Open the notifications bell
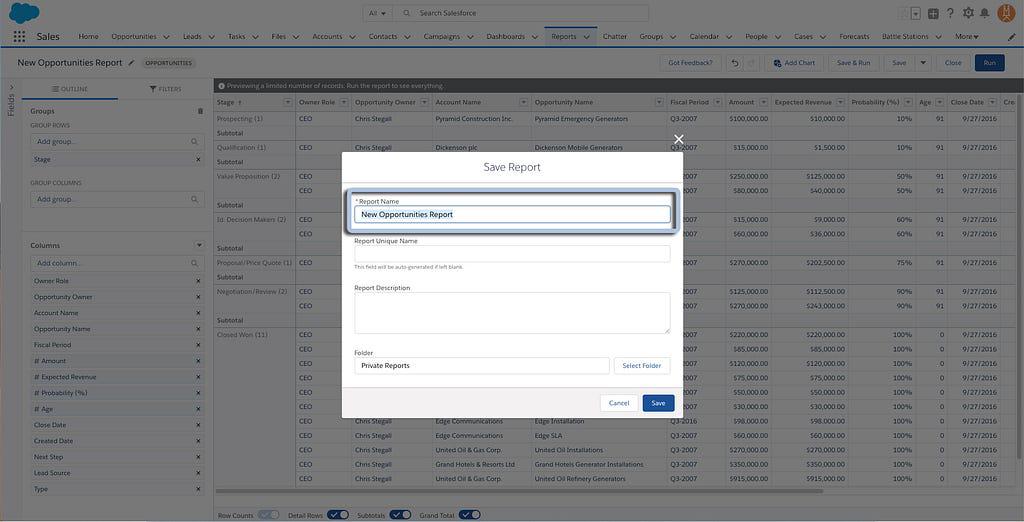The height and width of the screenshot is (522, 1024). [x=984, y=13]
